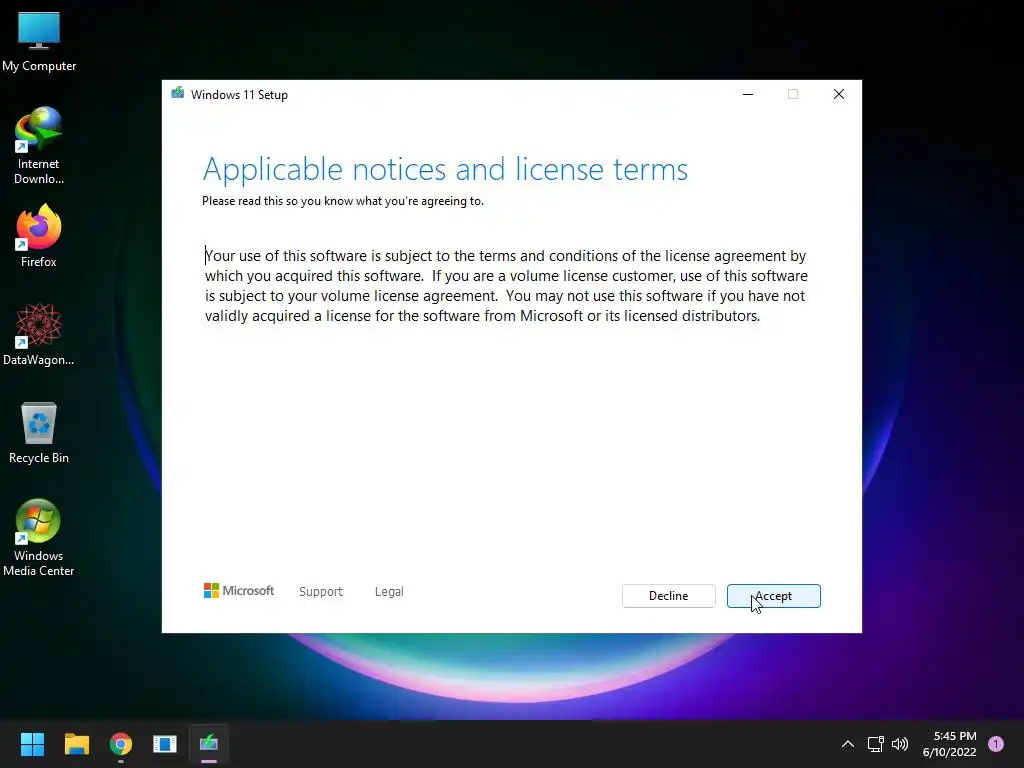This screenshot has width=1024, height=768.
Task: Close the Windows 11 Setup window
Action: pos(839,94)
